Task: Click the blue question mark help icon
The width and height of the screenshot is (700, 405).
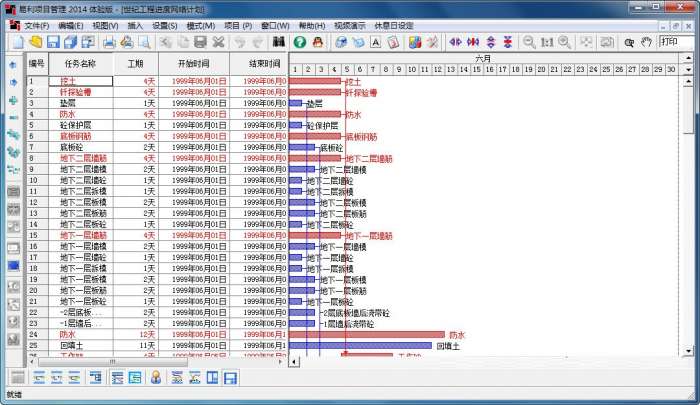Action: point(299,42)
